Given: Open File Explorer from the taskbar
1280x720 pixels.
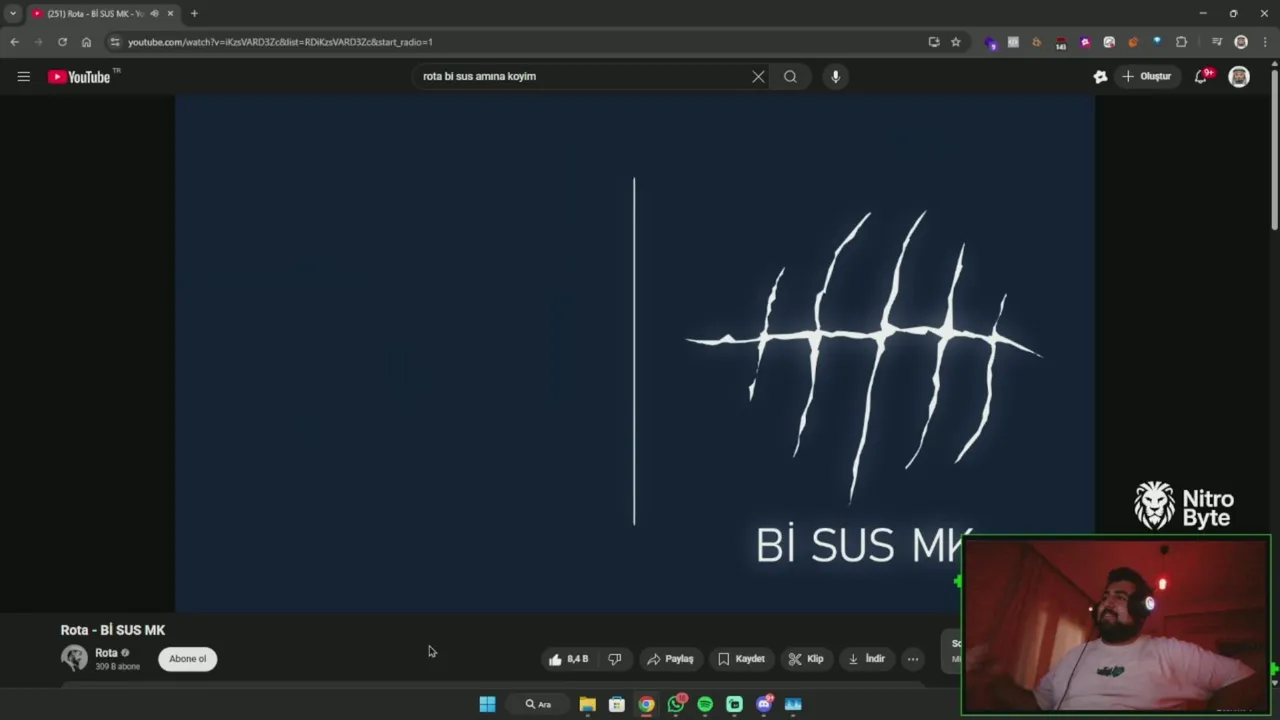Looking at the screenshot, I should [x=587, y=704].
